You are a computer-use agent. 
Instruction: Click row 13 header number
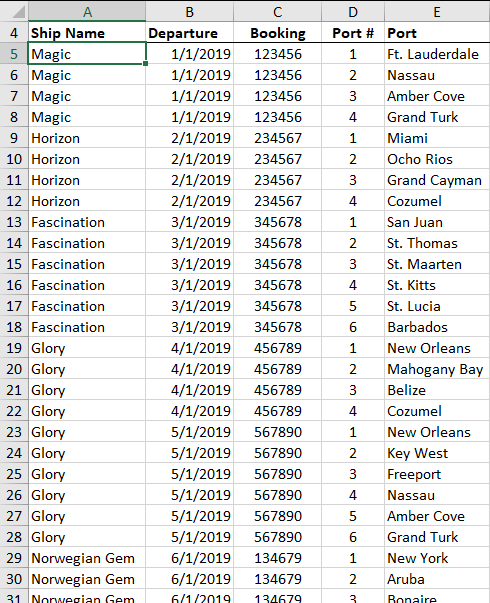pyautogui.click(x=14, y=222)
